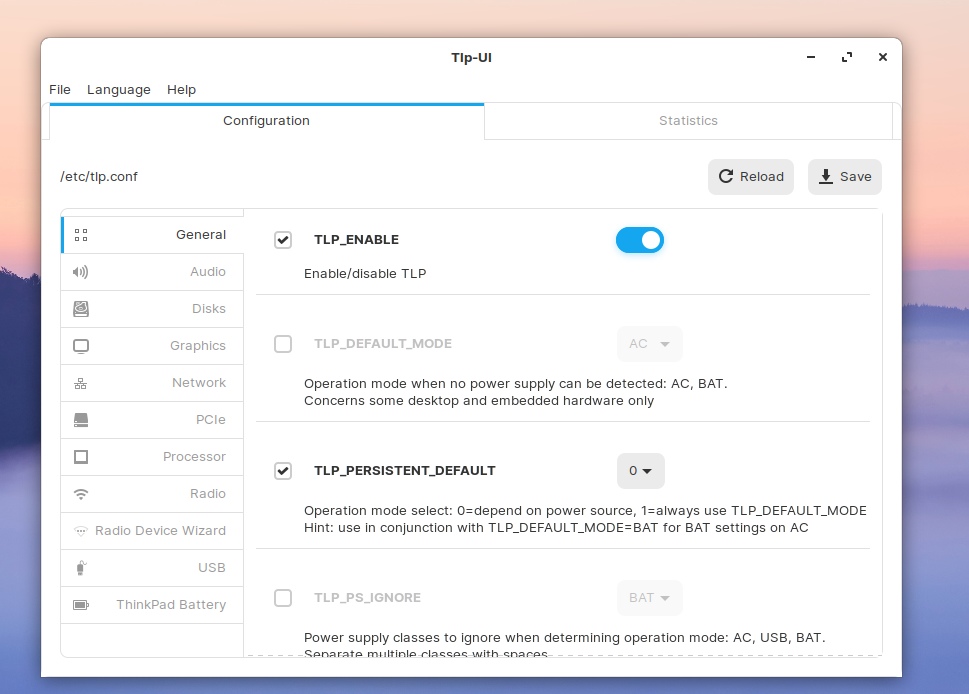Expand the TLP_DEFAULT_MODE AC dropdown

[x=649, y=344]
